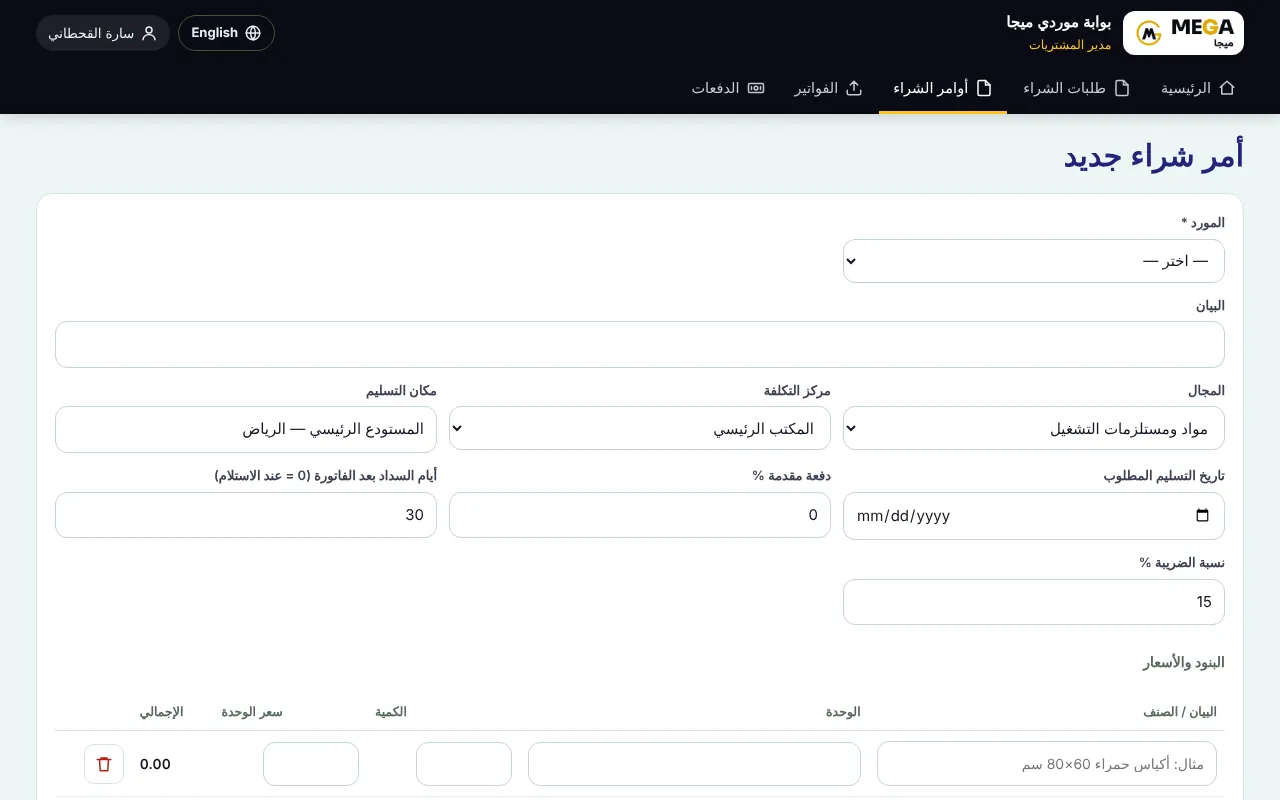
Task: Go to الرئيسية home tab
Action: coord(1198,88)
